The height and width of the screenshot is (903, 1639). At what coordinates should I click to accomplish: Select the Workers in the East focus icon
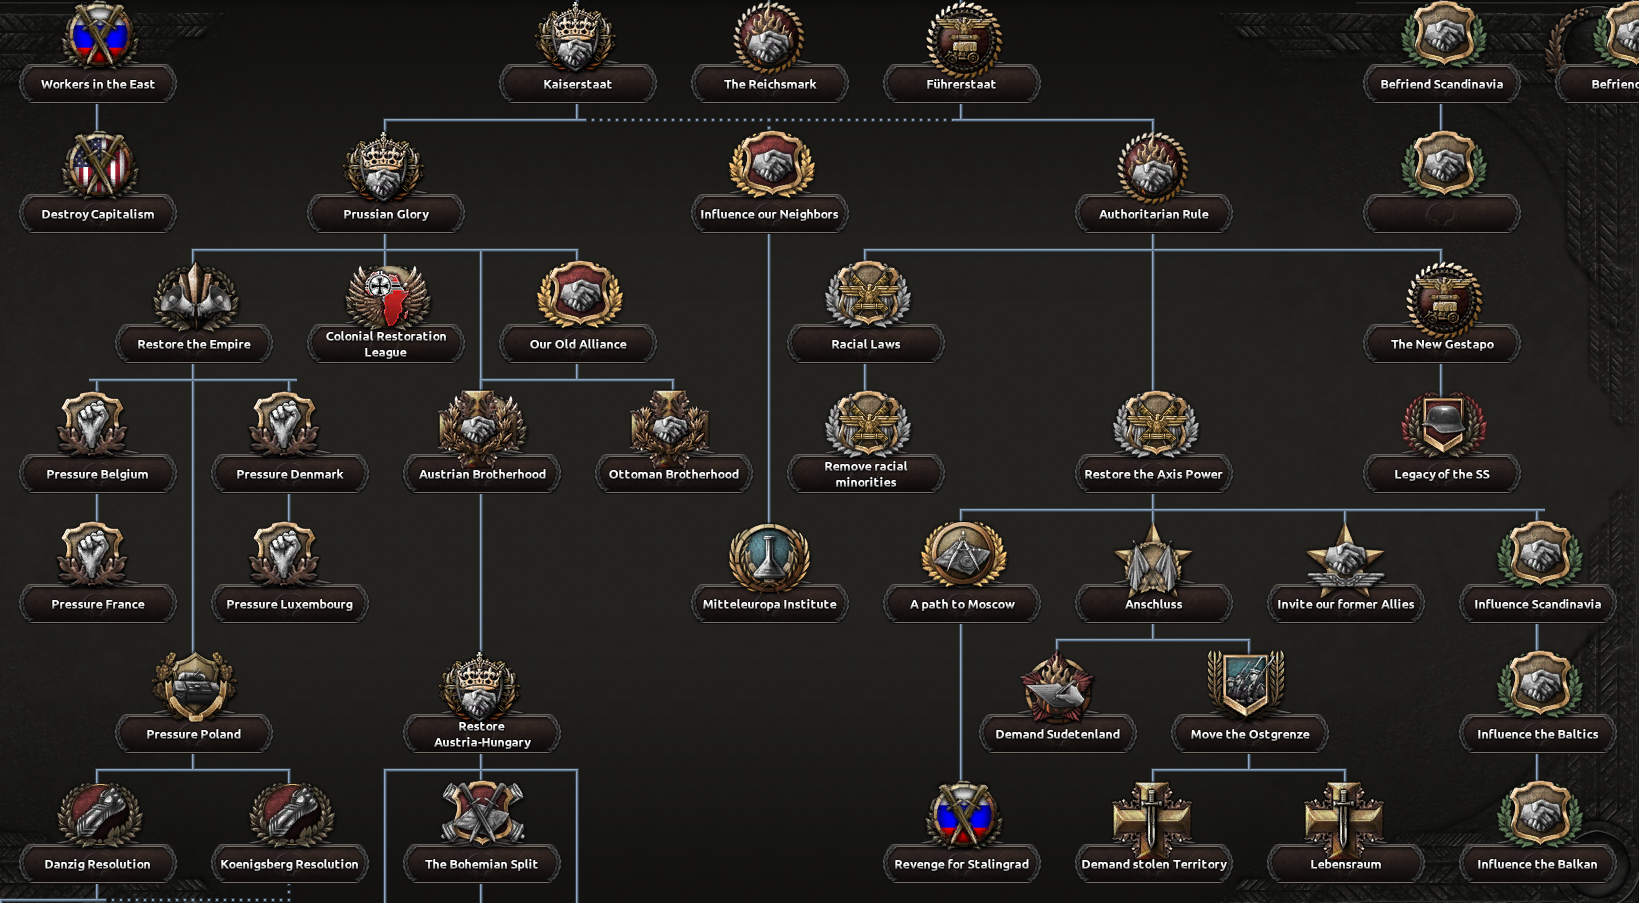(98, 36)
